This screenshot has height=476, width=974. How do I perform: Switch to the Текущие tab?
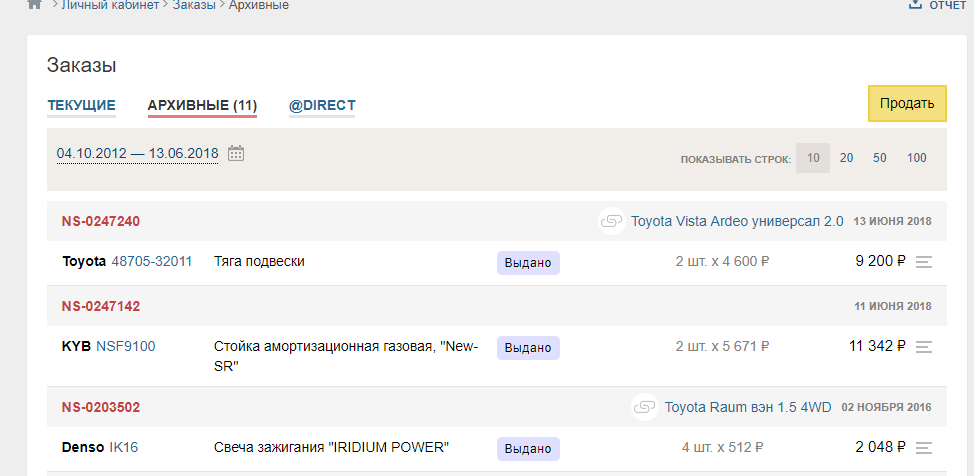[x=81, y=105]
